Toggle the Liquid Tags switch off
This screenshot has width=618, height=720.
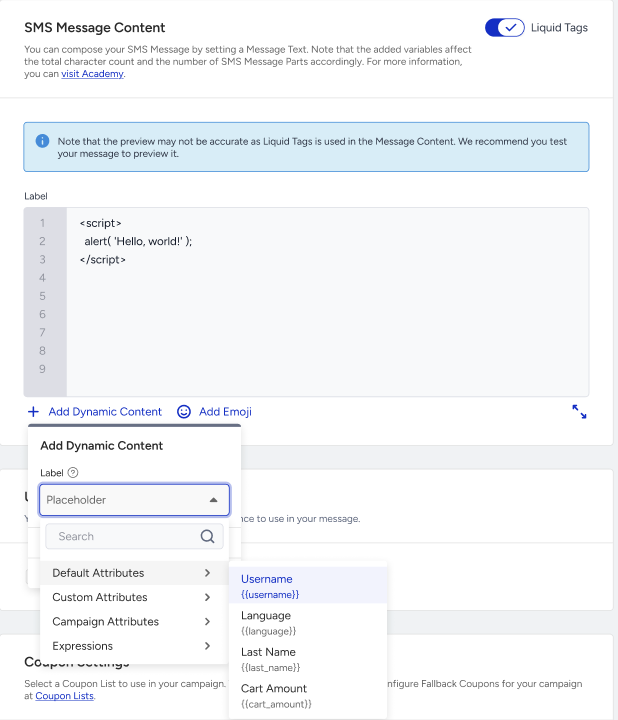(x=504, y=28)
